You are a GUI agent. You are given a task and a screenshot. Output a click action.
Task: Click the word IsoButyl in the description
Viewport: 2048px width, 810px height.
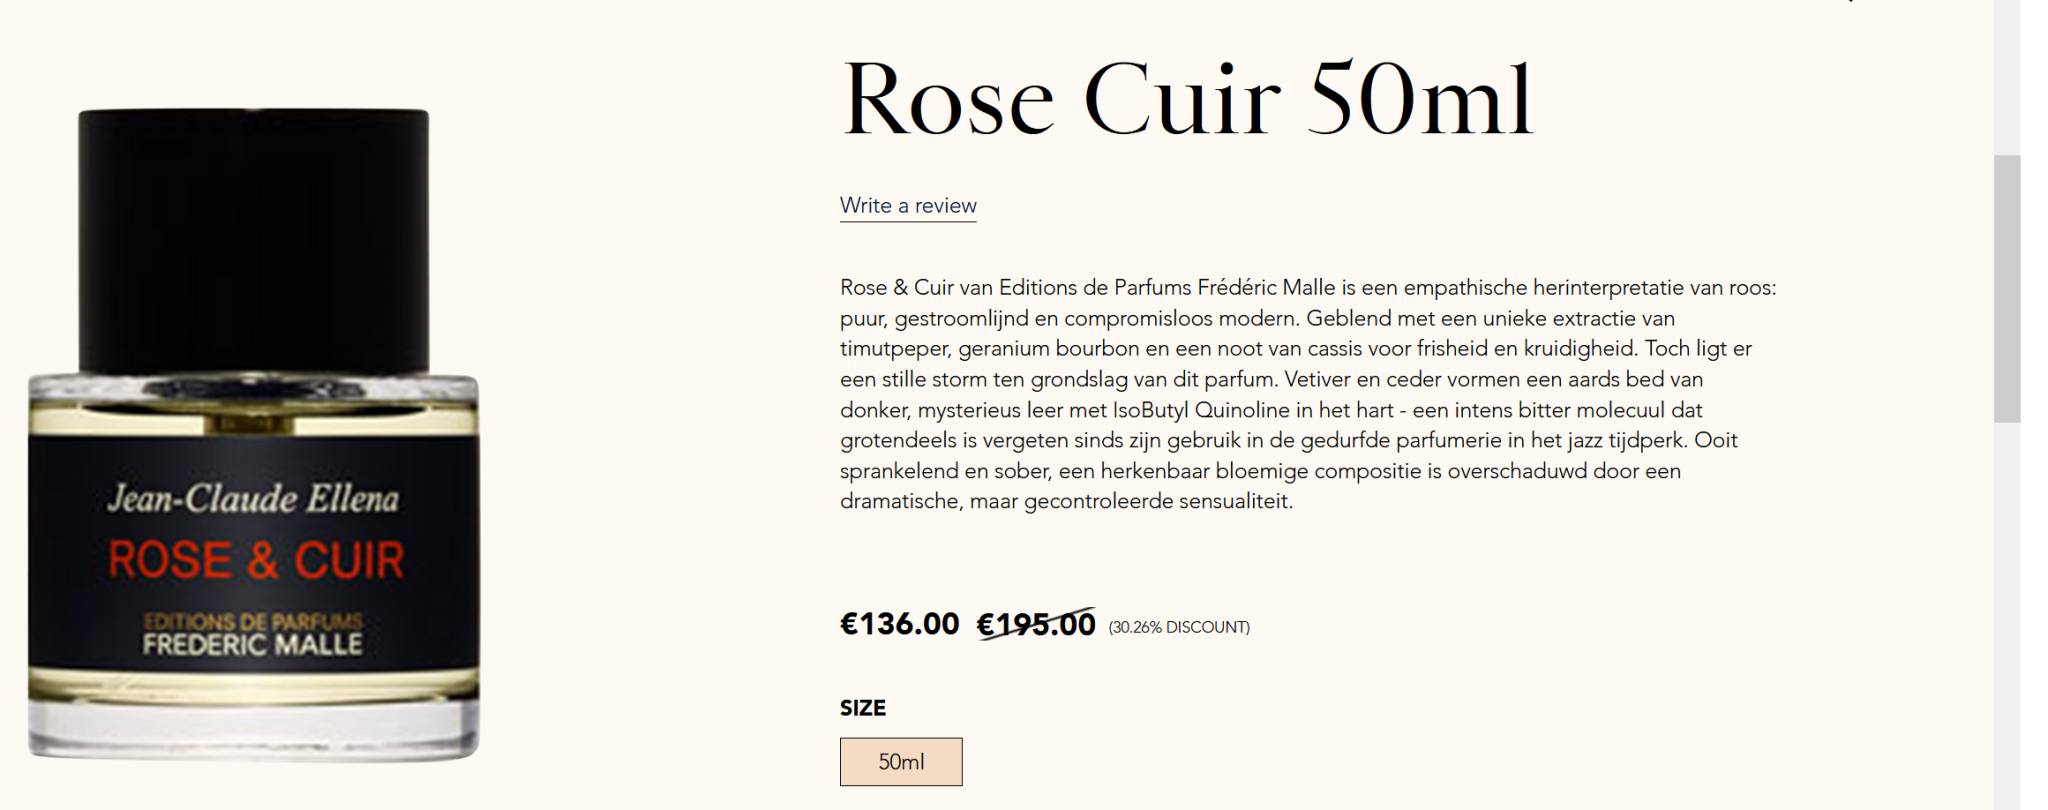pos(1150,410)
